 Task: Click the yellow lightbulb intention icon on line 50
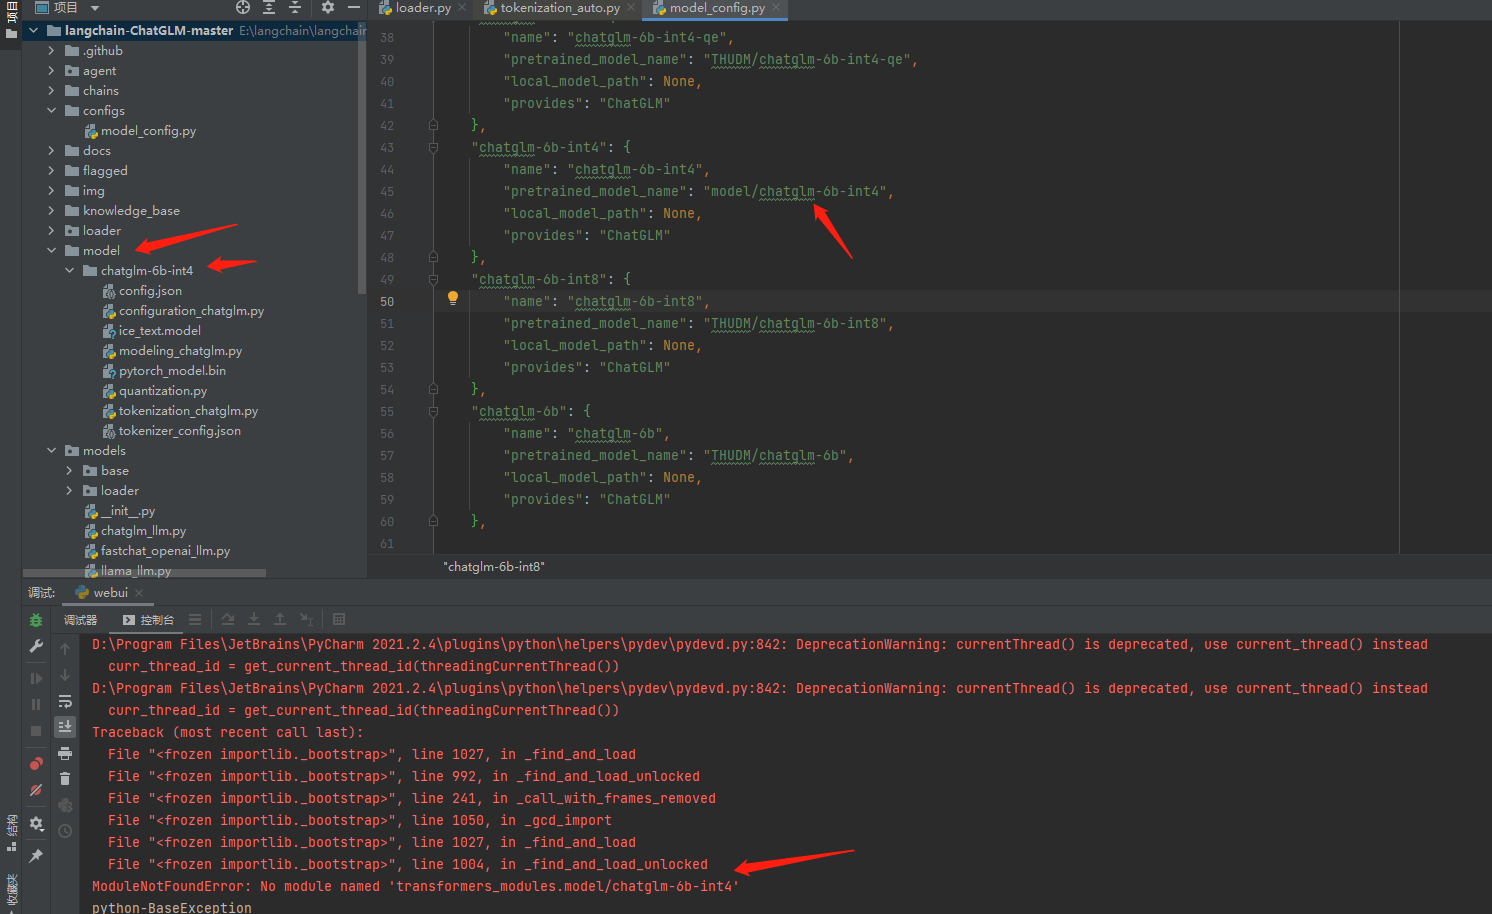coord(453,298)
